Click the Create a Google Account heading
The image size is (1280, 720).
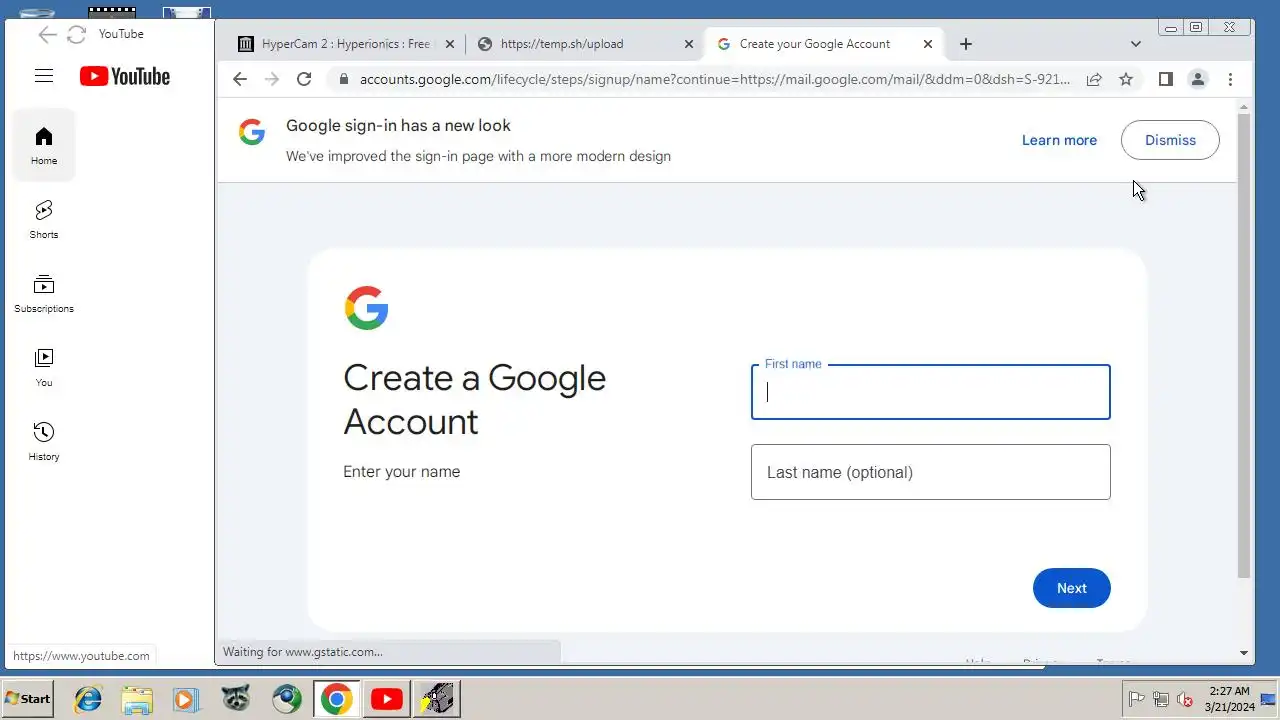(x=474, y=399)
